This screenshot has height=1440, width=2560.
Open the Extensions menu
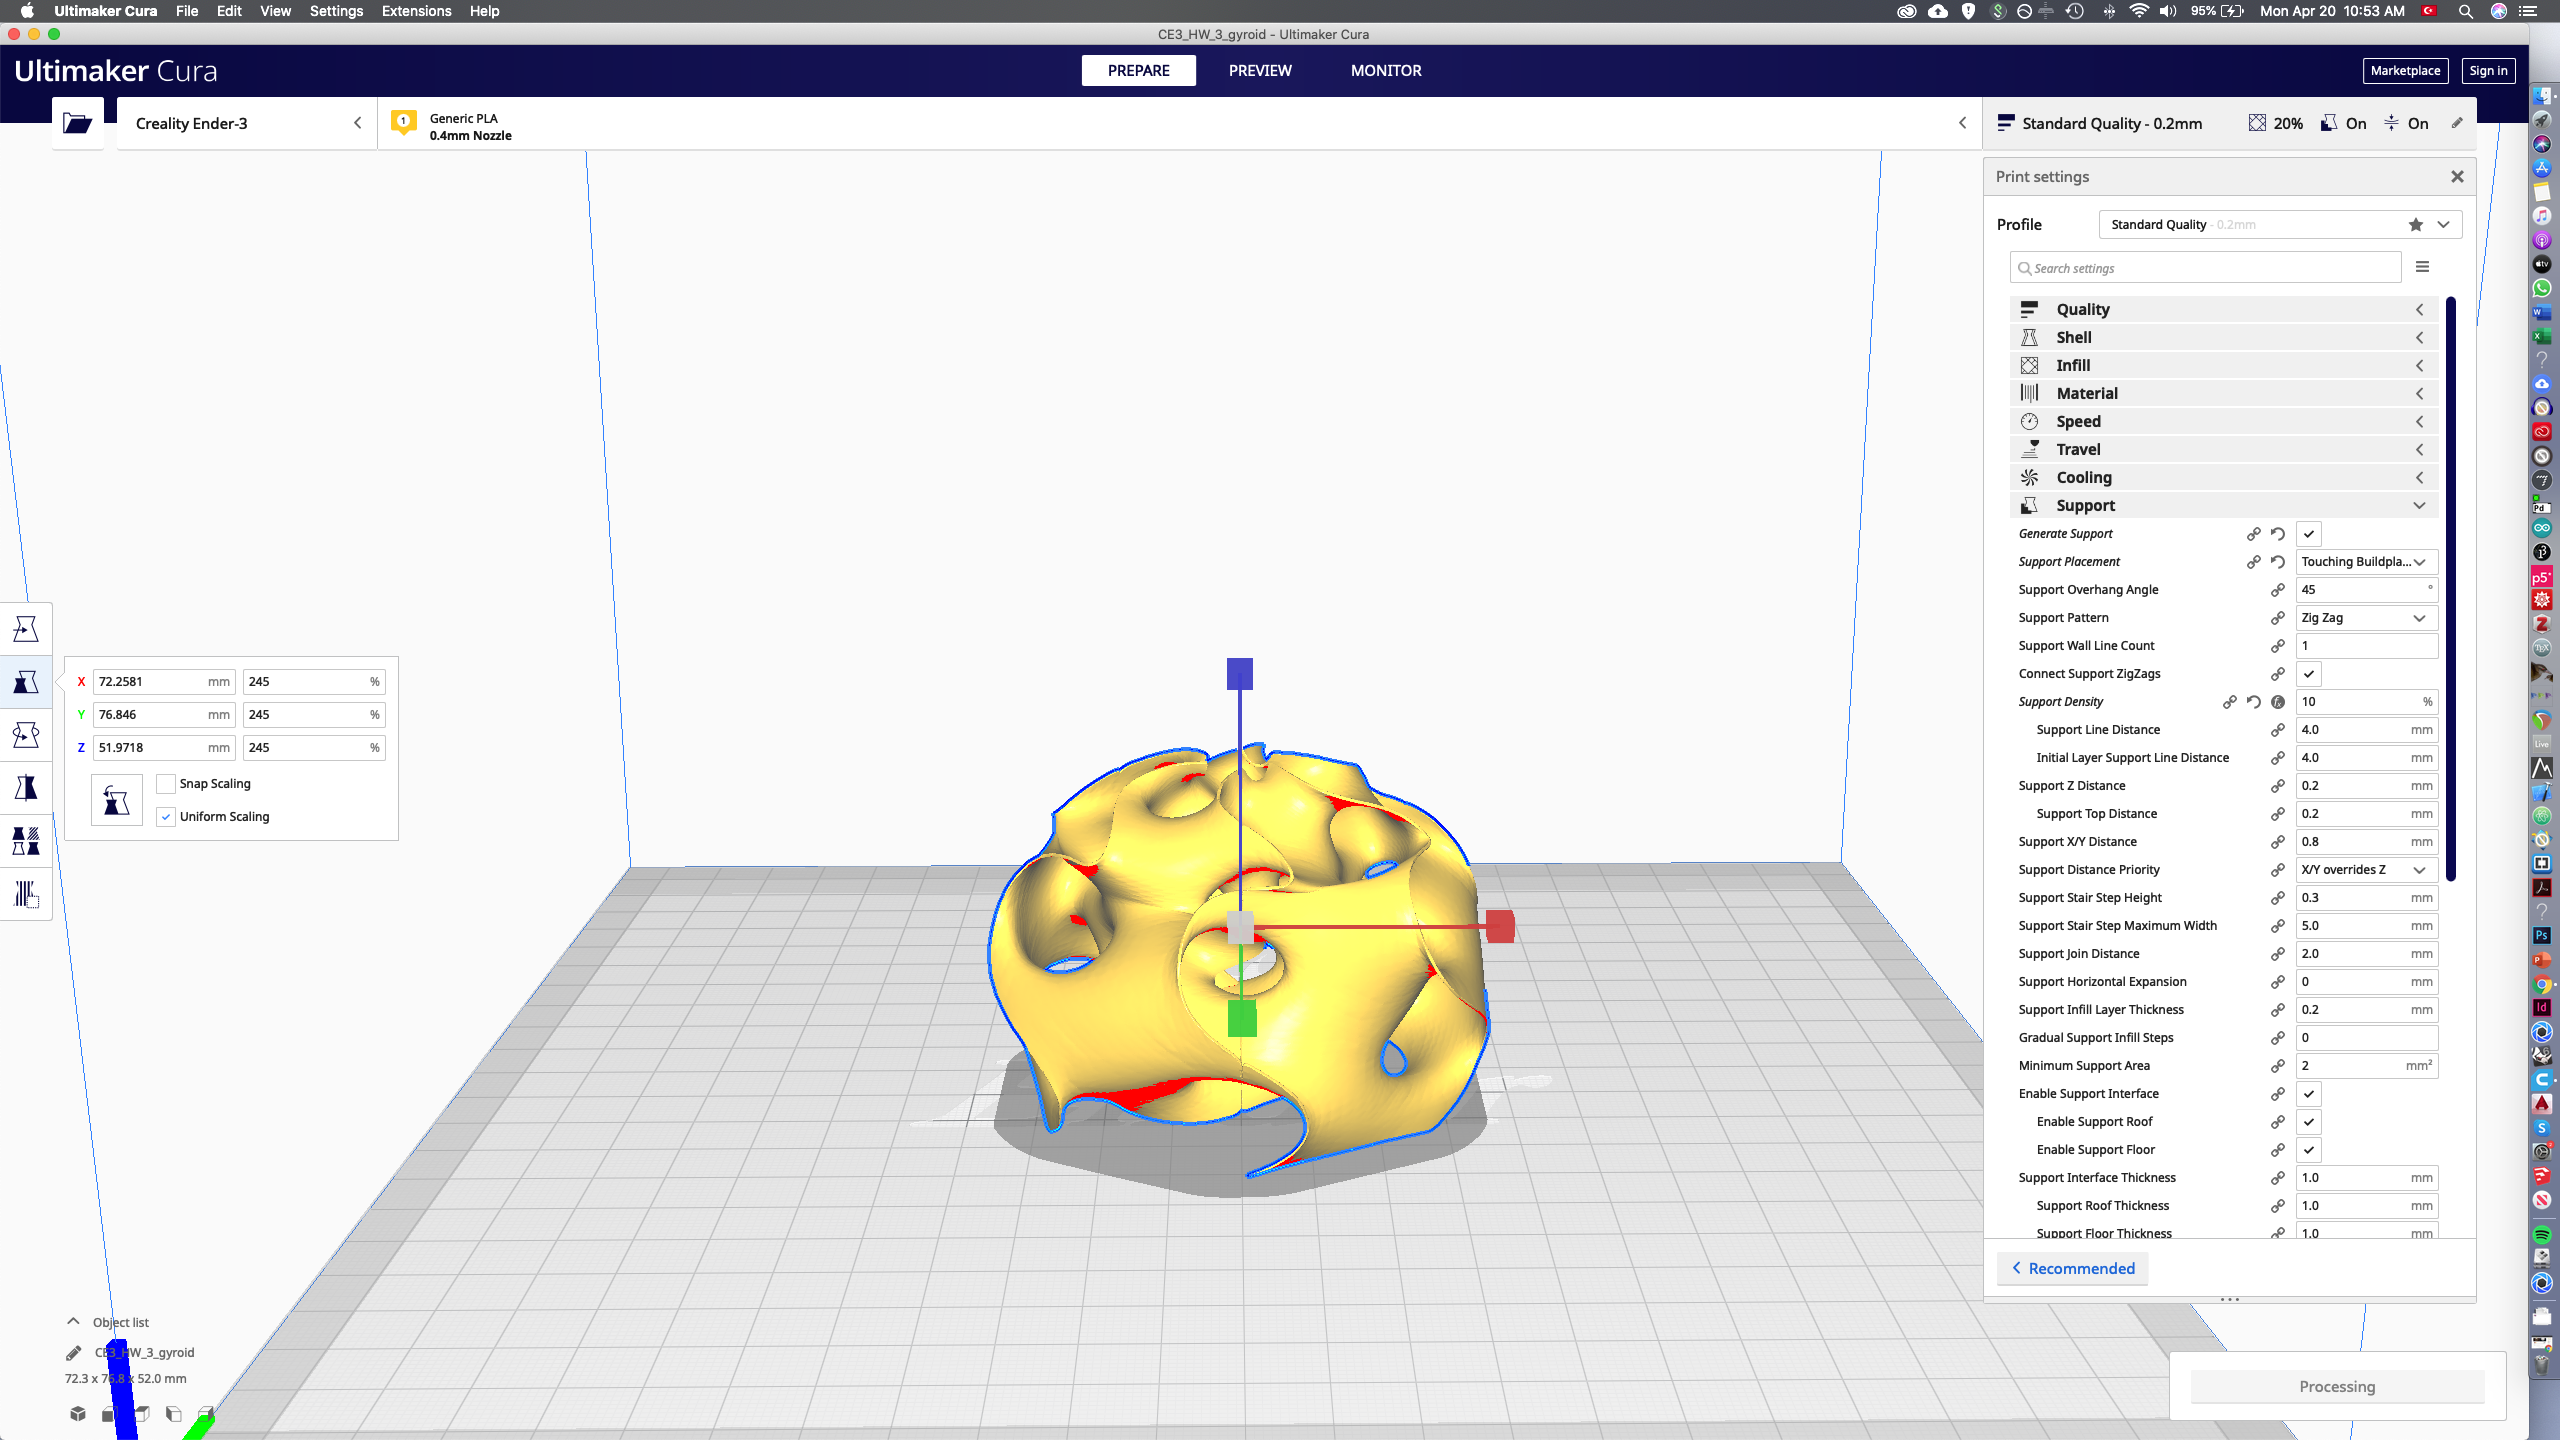pyautogui.click(x=416, y=11)
